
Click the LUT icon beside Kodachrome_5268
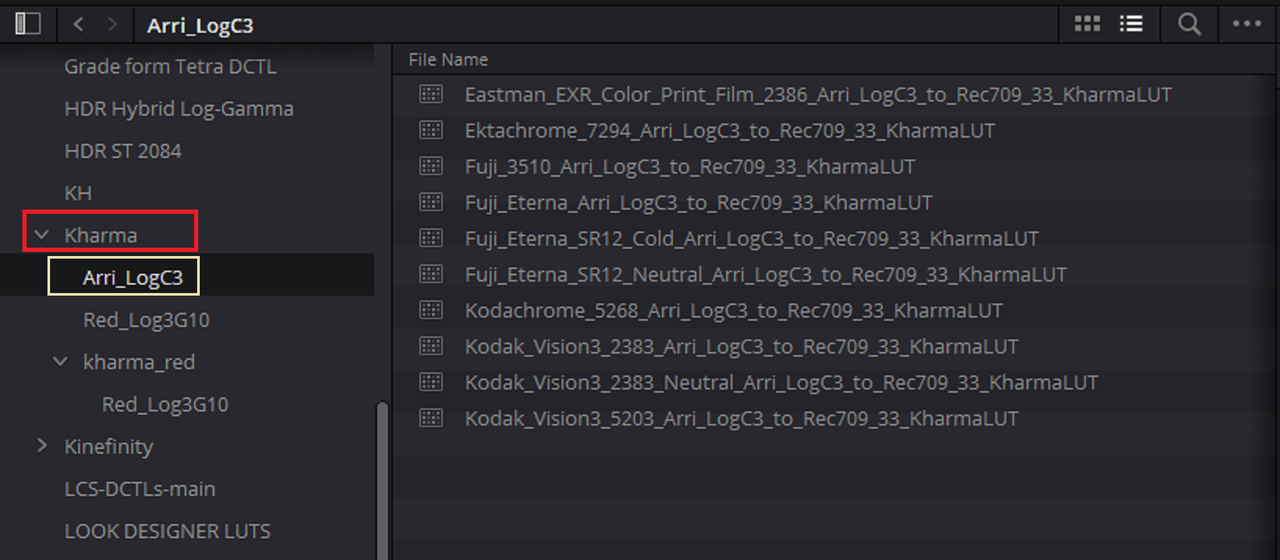point(431,310)
